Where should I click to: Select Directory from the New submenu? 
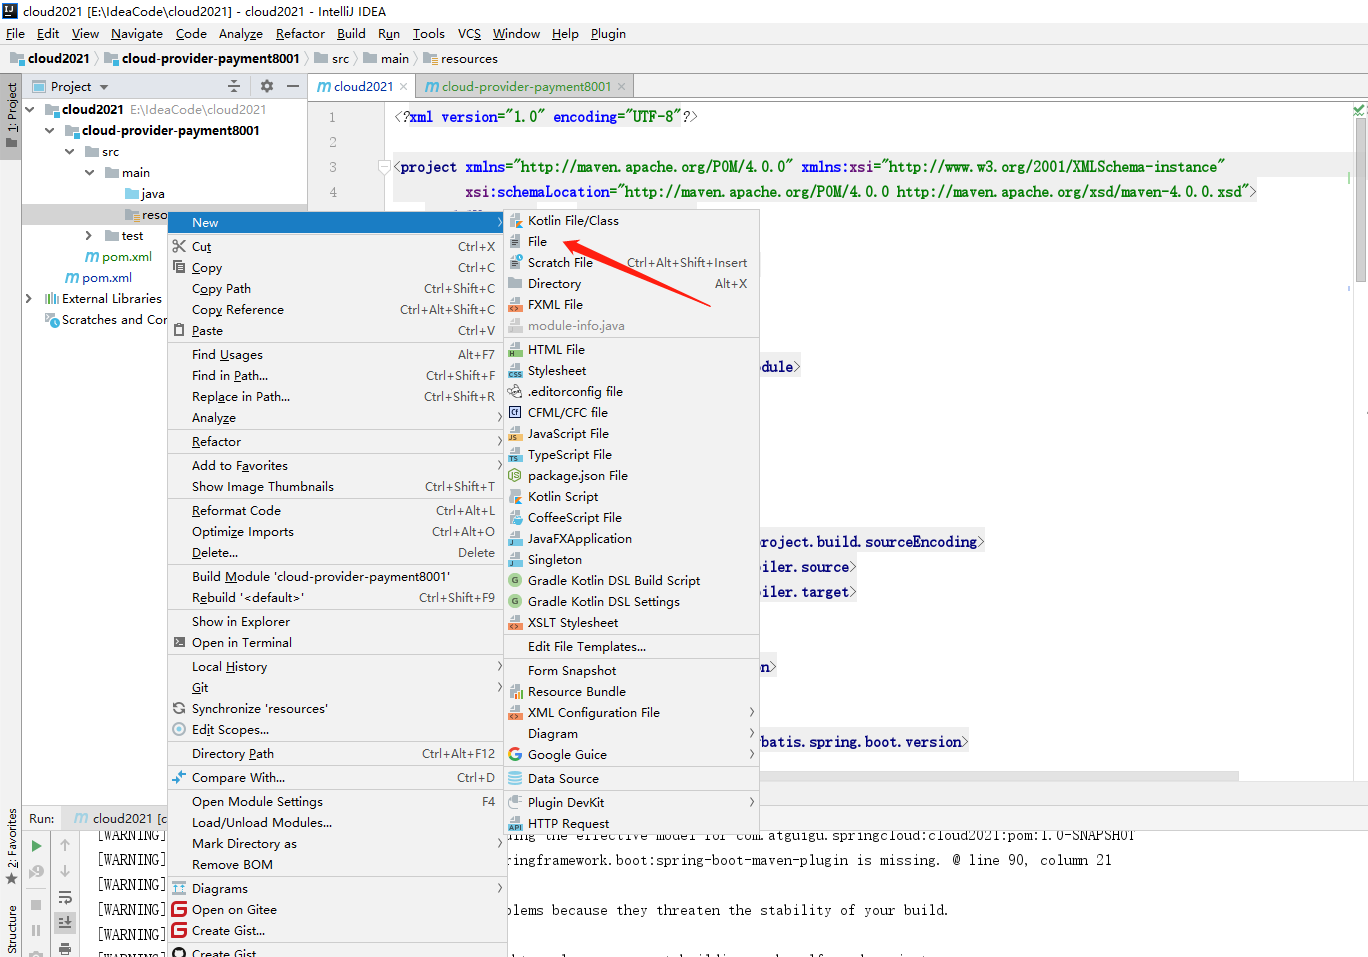click(x=631, y=283)
